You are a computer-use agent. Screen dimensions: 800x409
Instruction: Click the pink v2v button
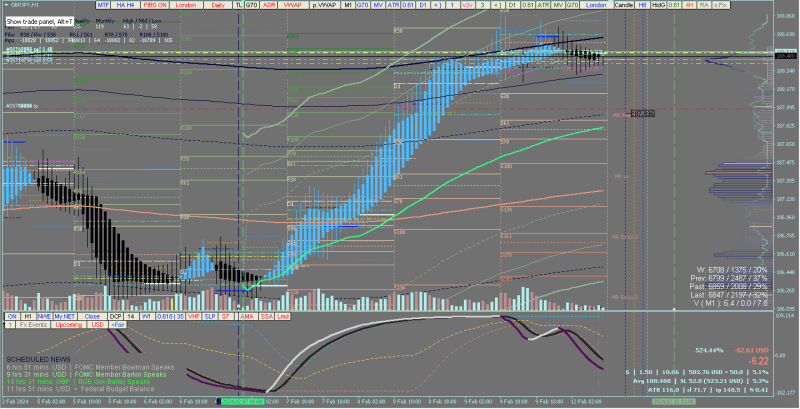pyautogui.click(x=467, y=5)
